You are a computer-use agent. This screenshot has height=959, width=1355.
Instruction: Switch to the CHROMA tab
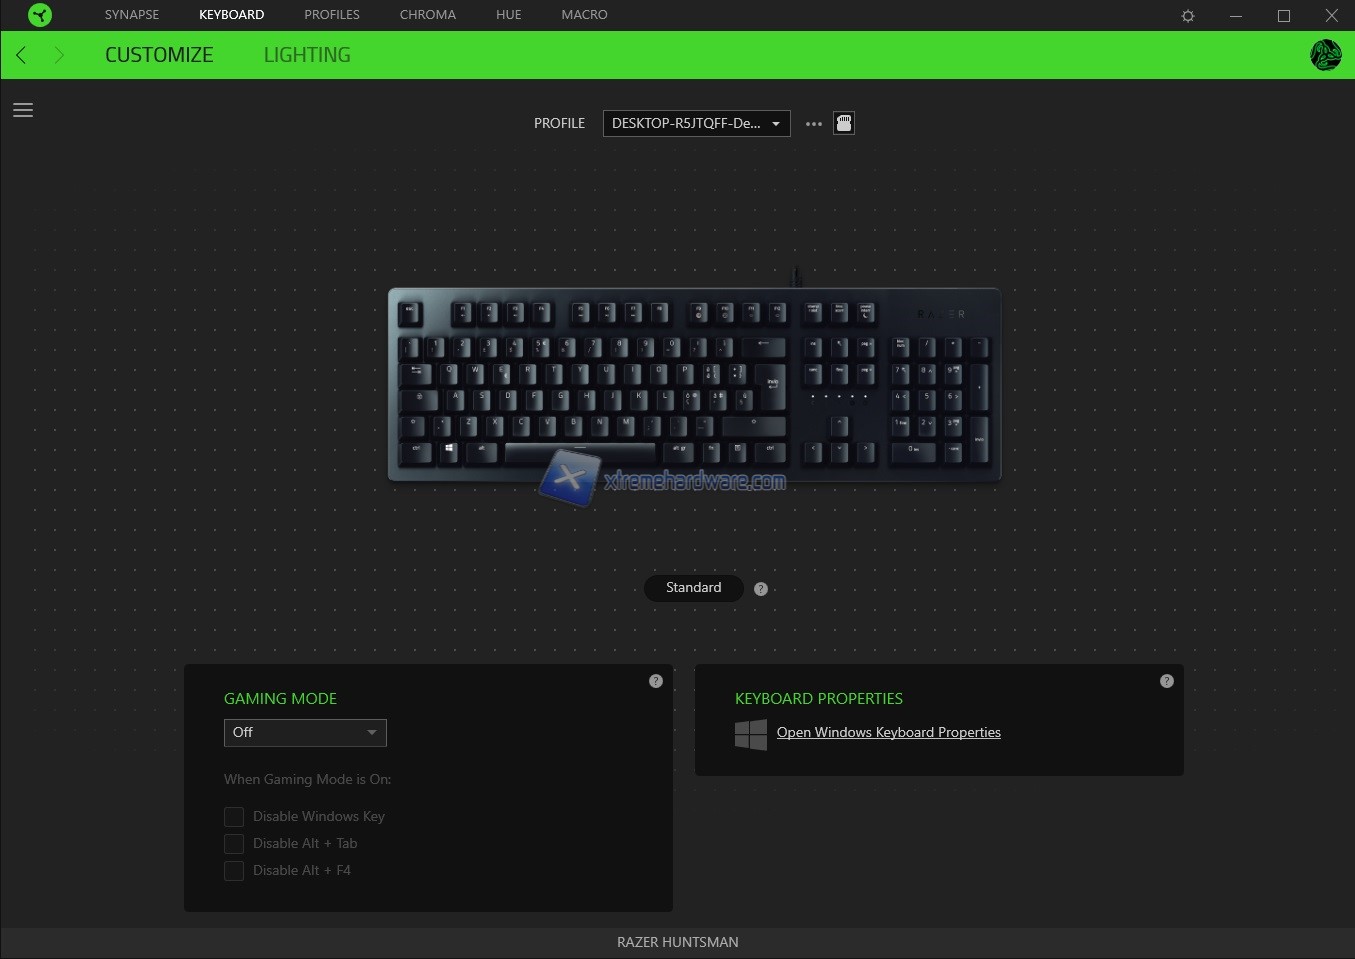point(428,15)
